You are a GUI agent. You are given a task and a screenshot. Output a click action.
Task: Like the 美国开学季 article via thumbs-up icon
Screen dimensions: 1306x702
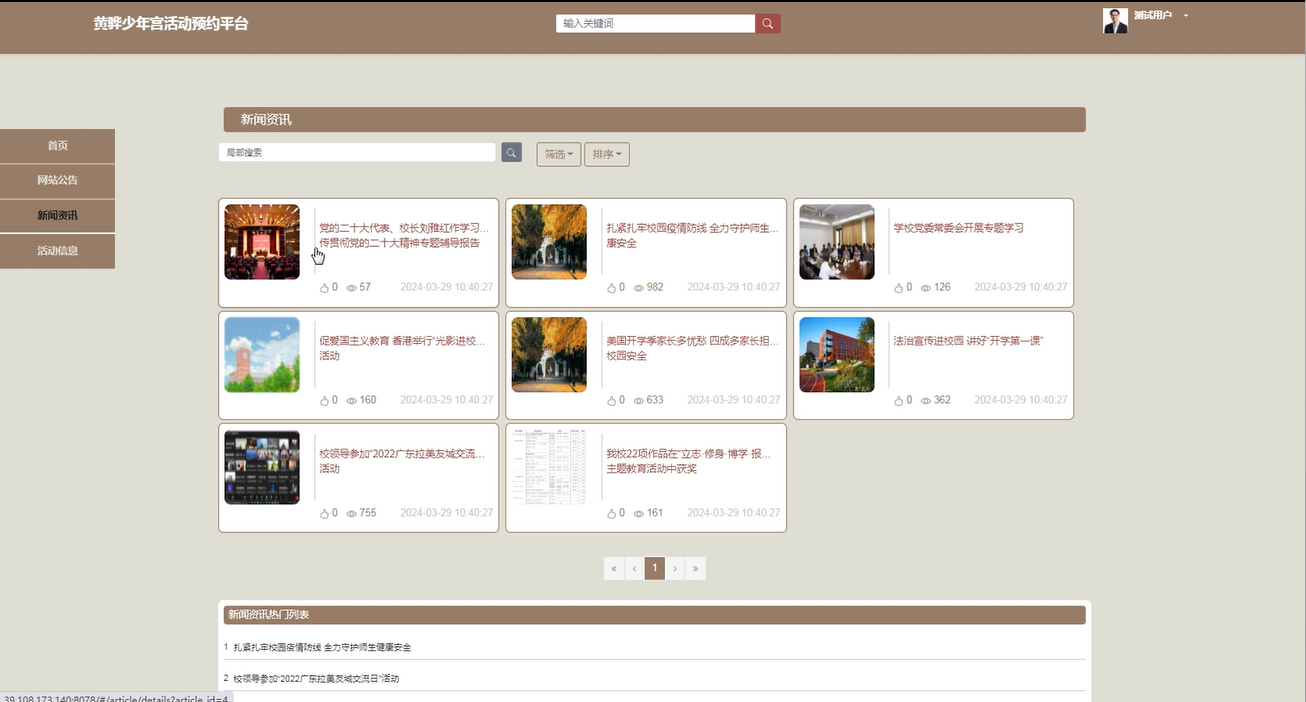coord(611,400)
